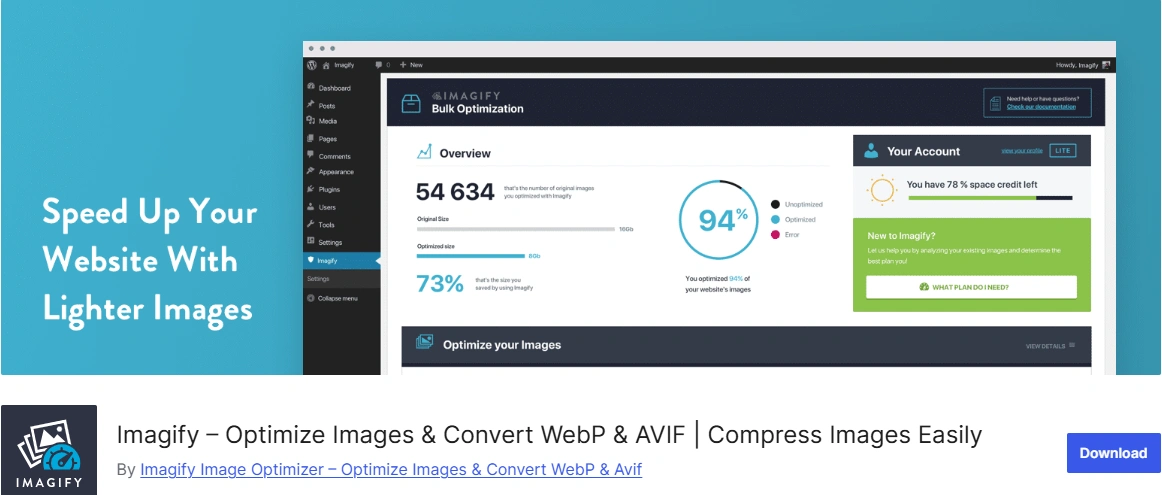Click the document icon in help box

(x=995, y=102)
